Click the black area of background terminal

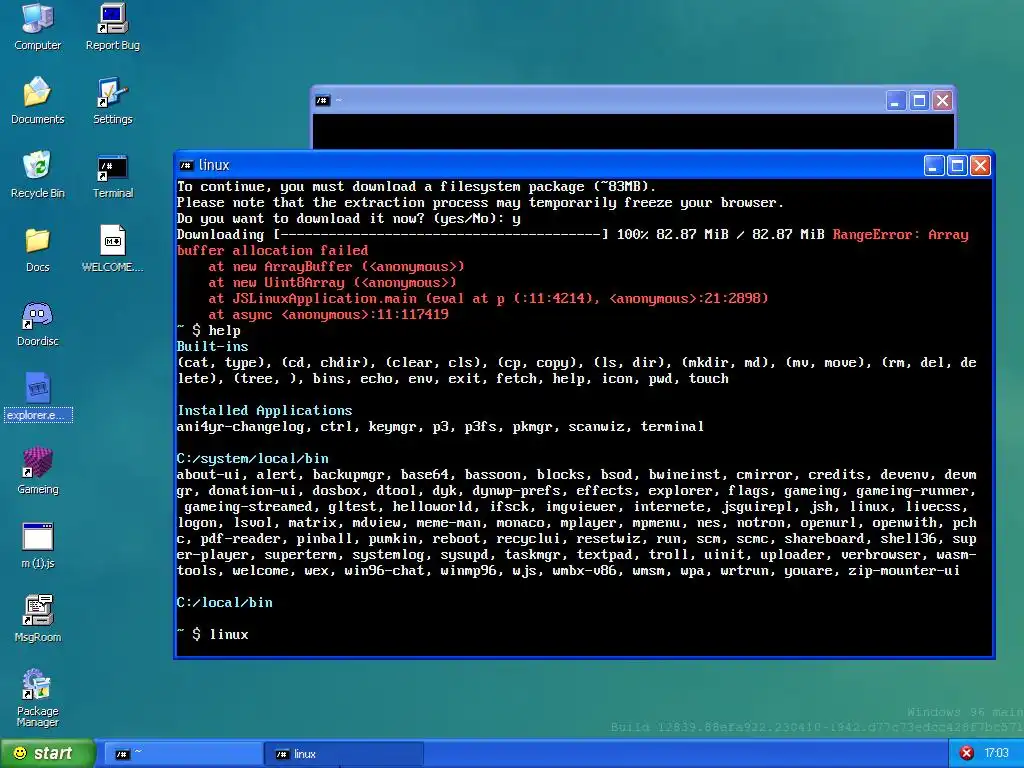[x=633, y=131]
